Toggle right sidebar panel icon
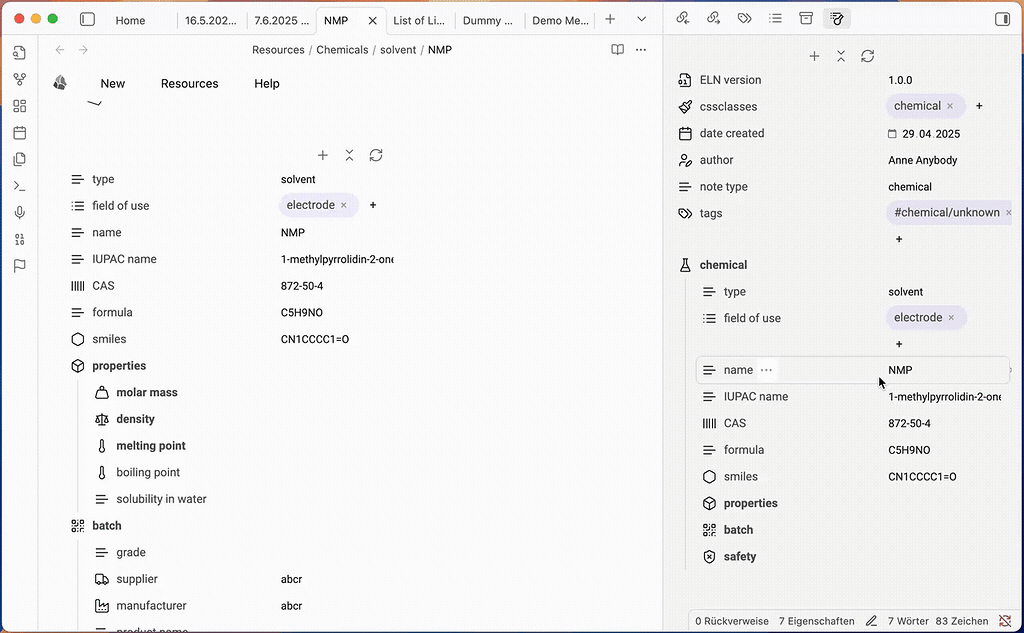The width and height of the screenshot is (1024, 633). tap(1002, 19)
